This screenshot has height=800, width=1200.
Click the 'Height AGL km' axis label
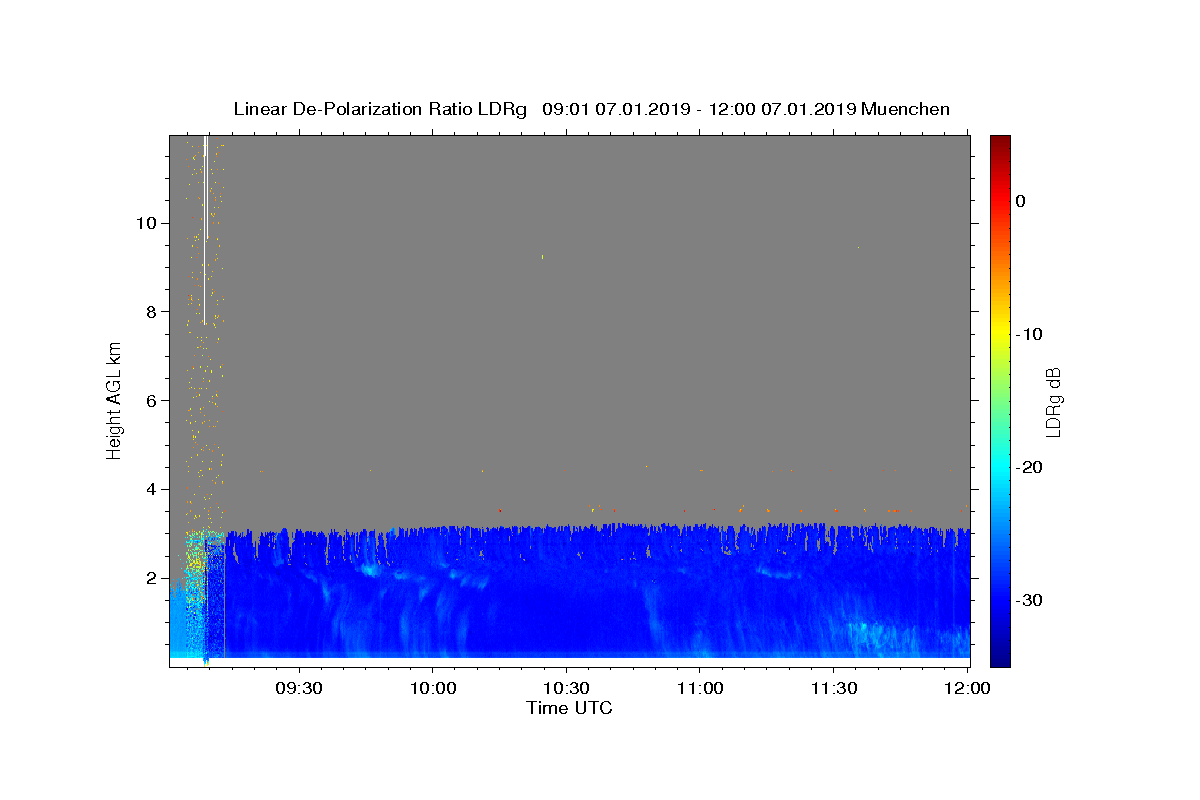pos(114,399)
